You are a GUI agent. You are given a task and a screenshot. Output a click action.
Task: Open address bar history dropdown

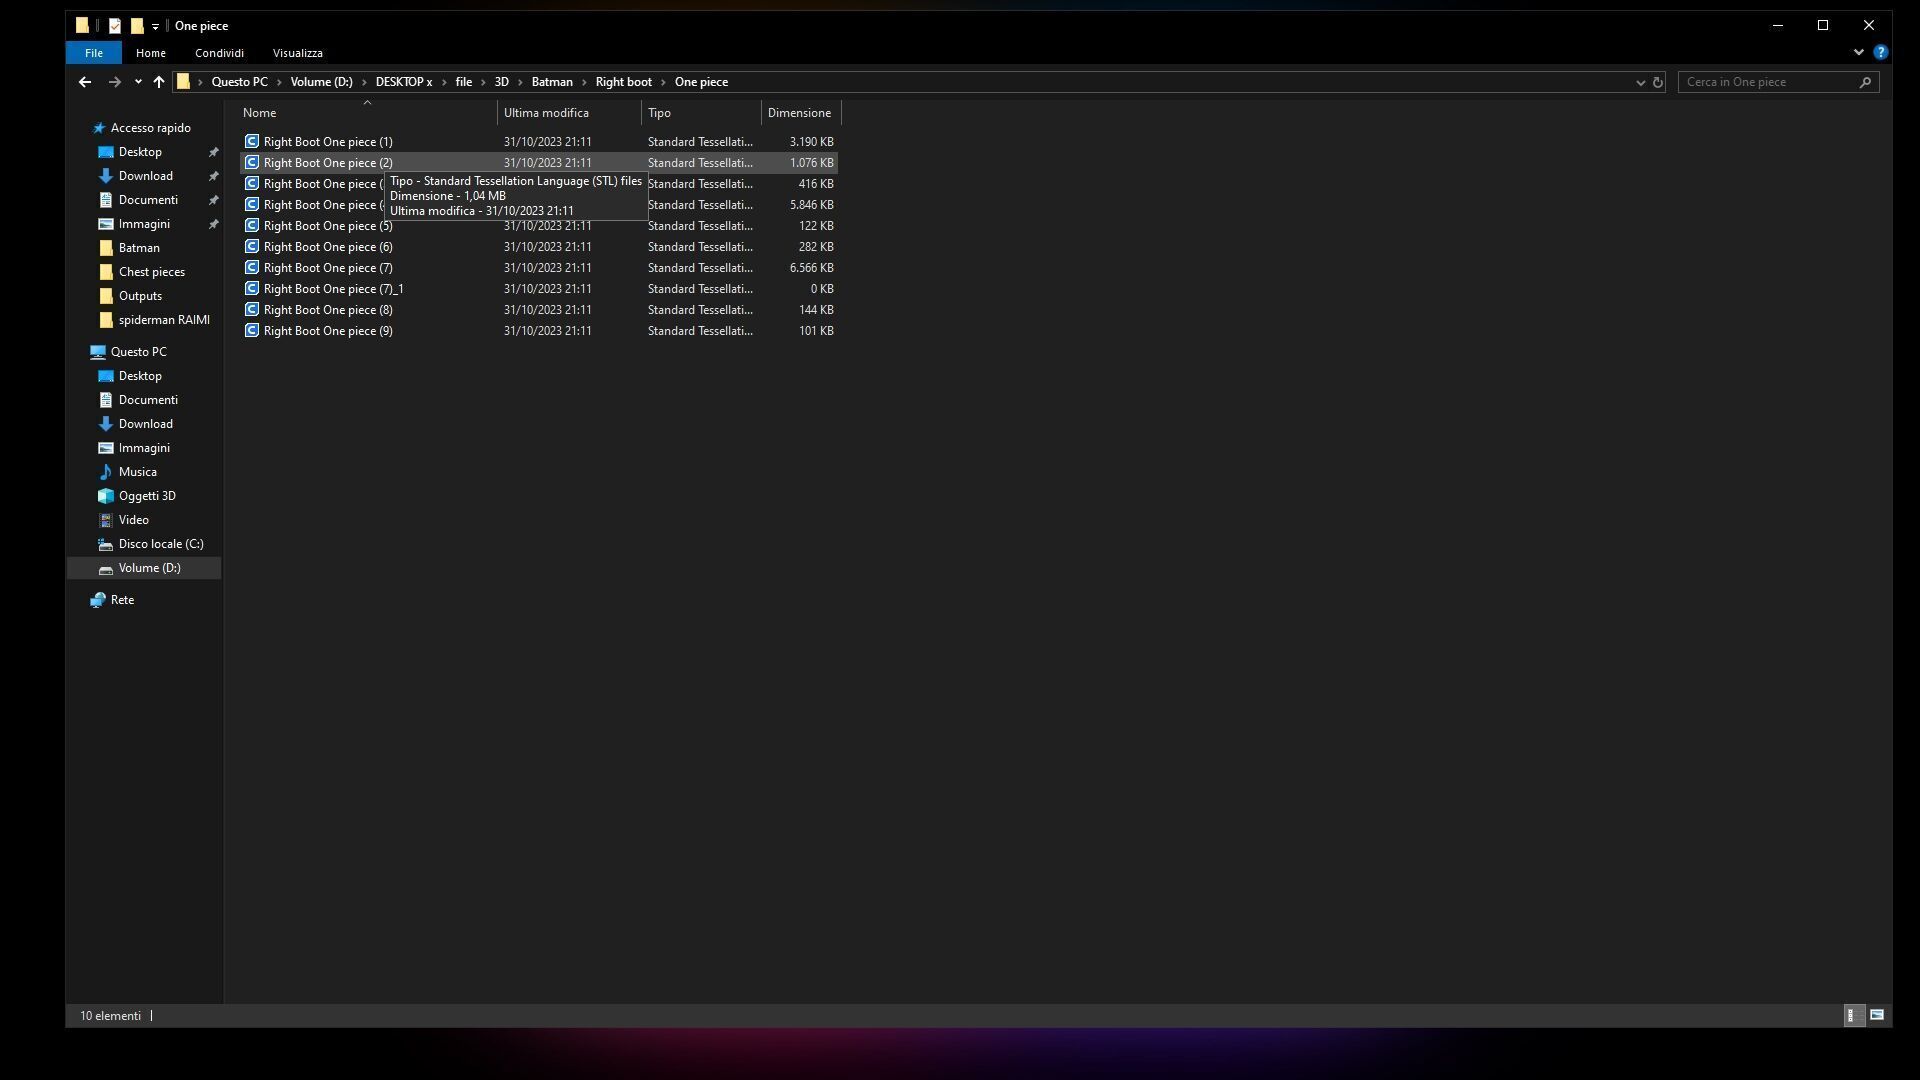[x=1640, y=82]
